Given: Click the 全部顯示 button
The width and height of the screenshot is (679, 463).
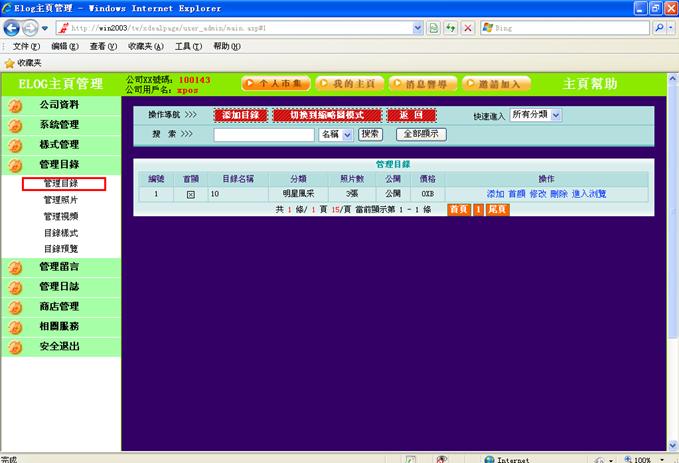Looking at the screenshot, I should pyautogui.click(x=421, y=134).
